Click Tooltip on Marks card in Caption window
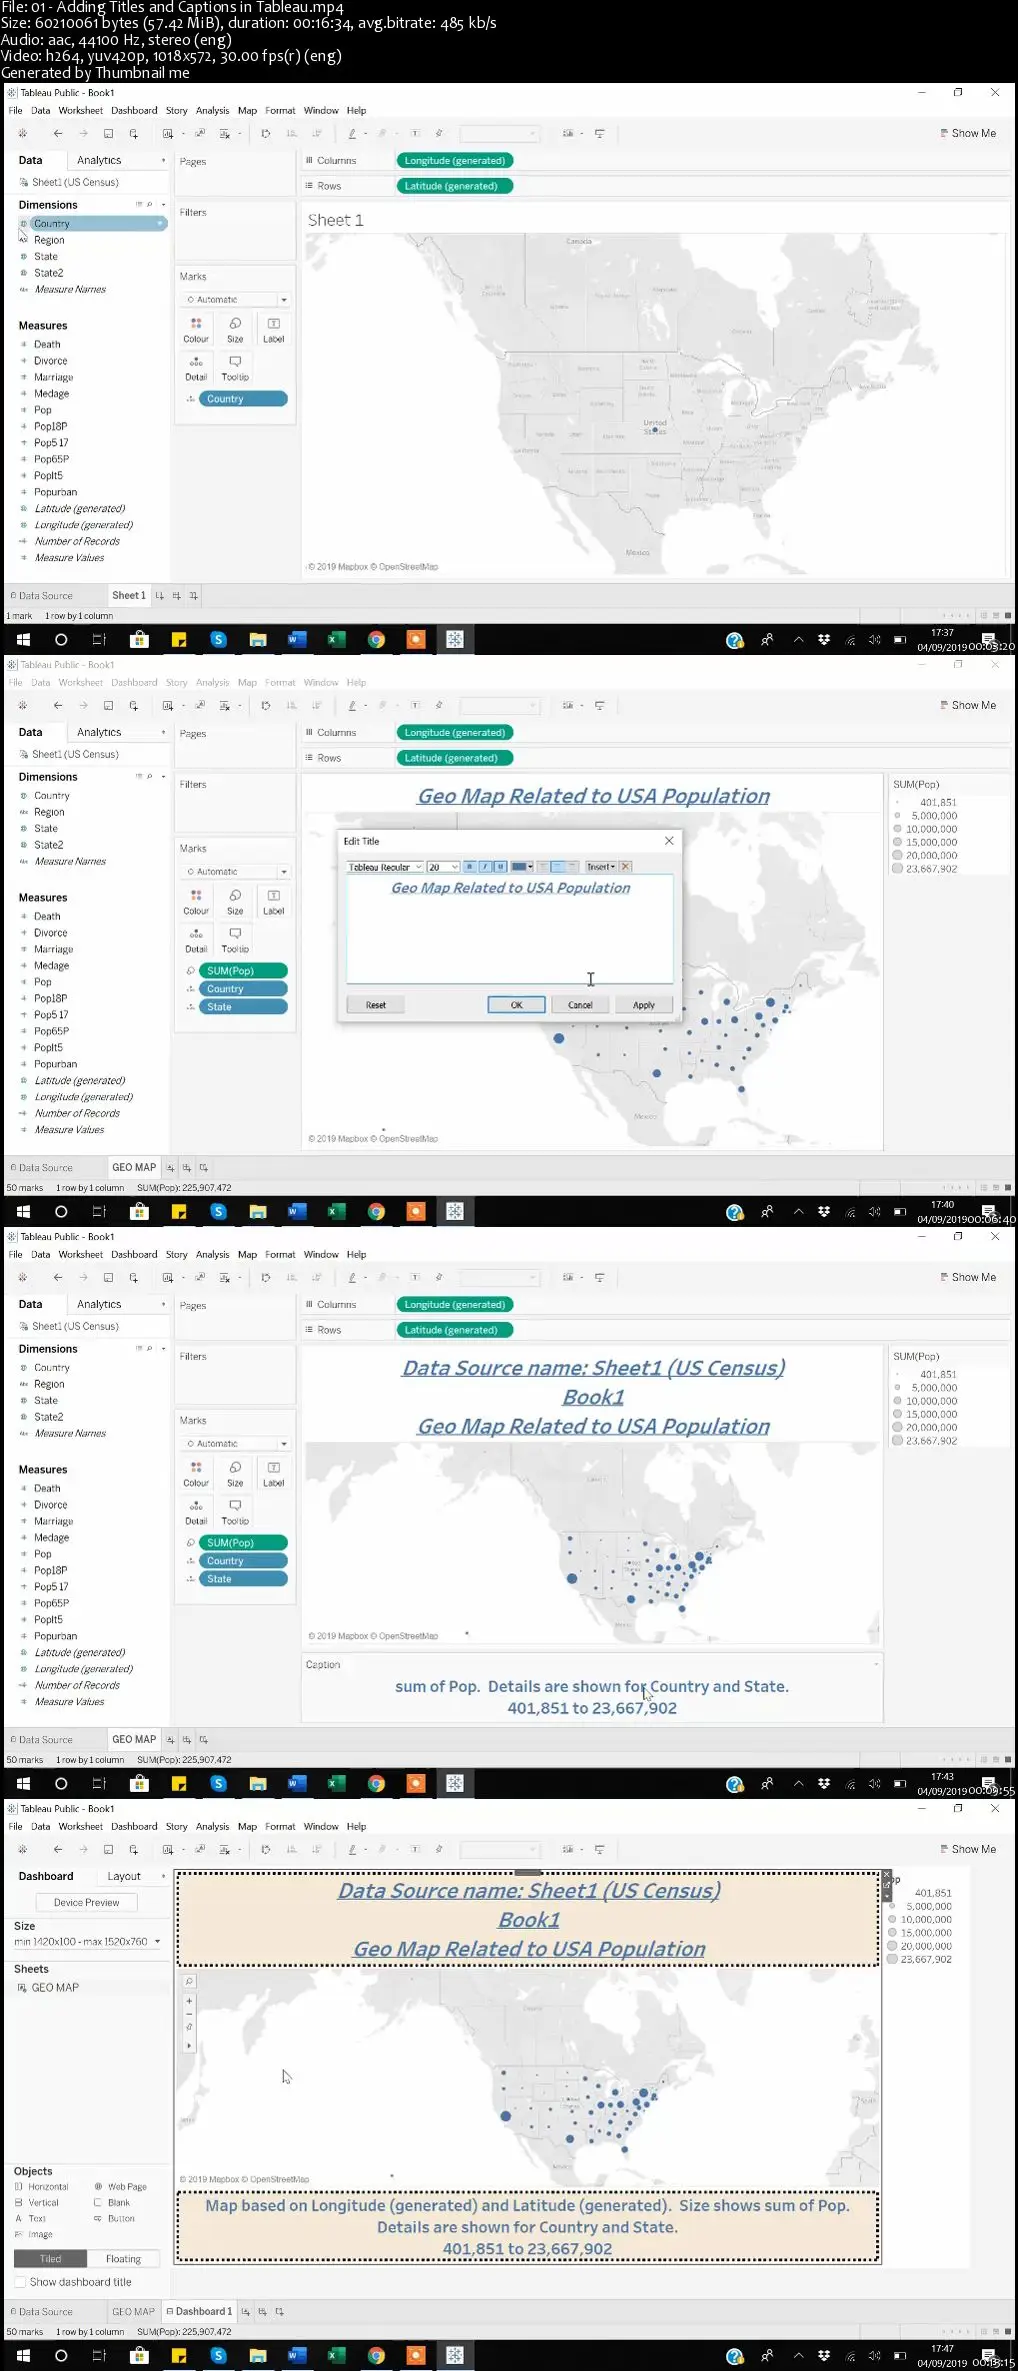This screenshot has width=1018, height=2371. tap(235, 1512)
